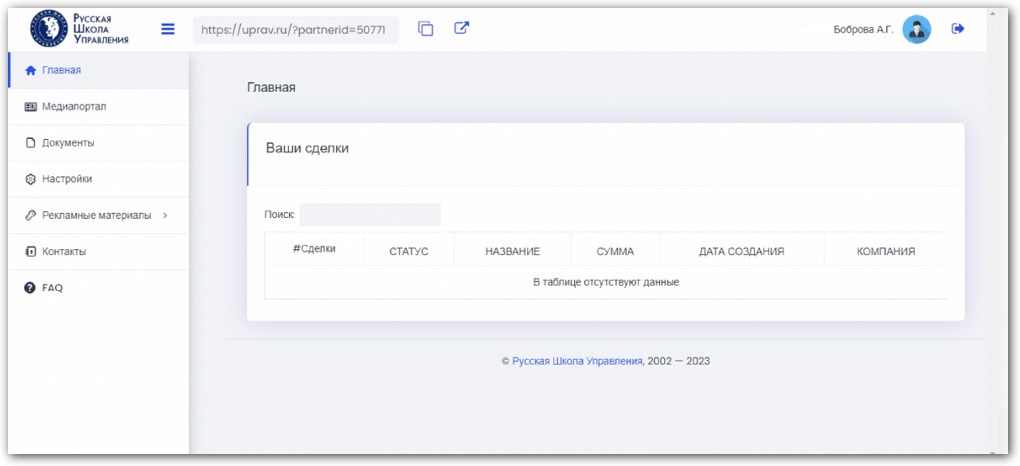Click the logout icon in the header

pos(958,29)
